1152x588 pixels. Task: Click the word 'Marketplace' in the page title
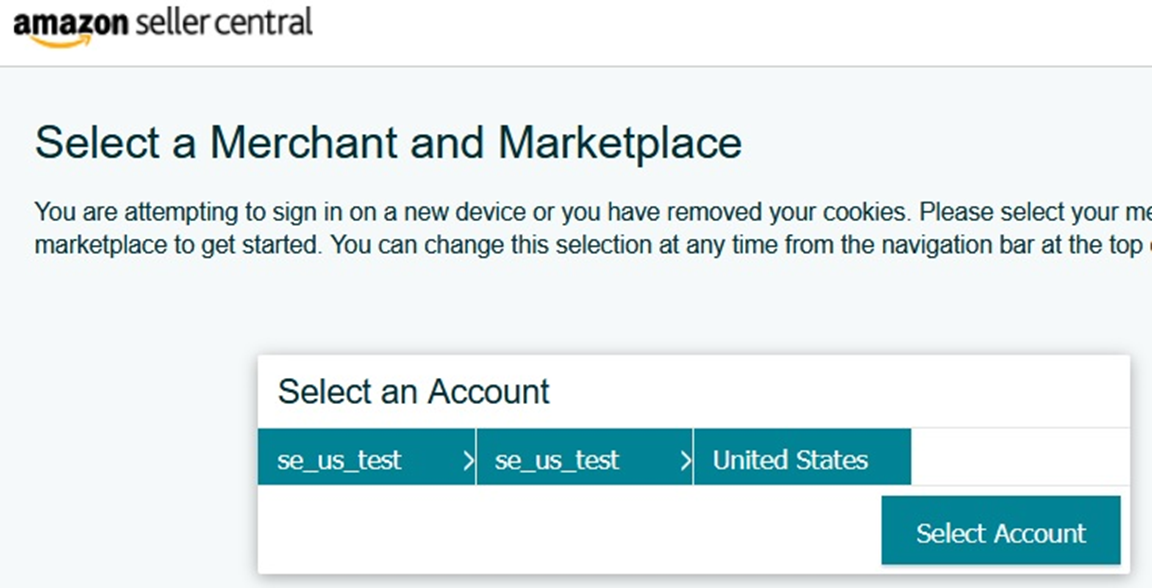pos(620,143)
